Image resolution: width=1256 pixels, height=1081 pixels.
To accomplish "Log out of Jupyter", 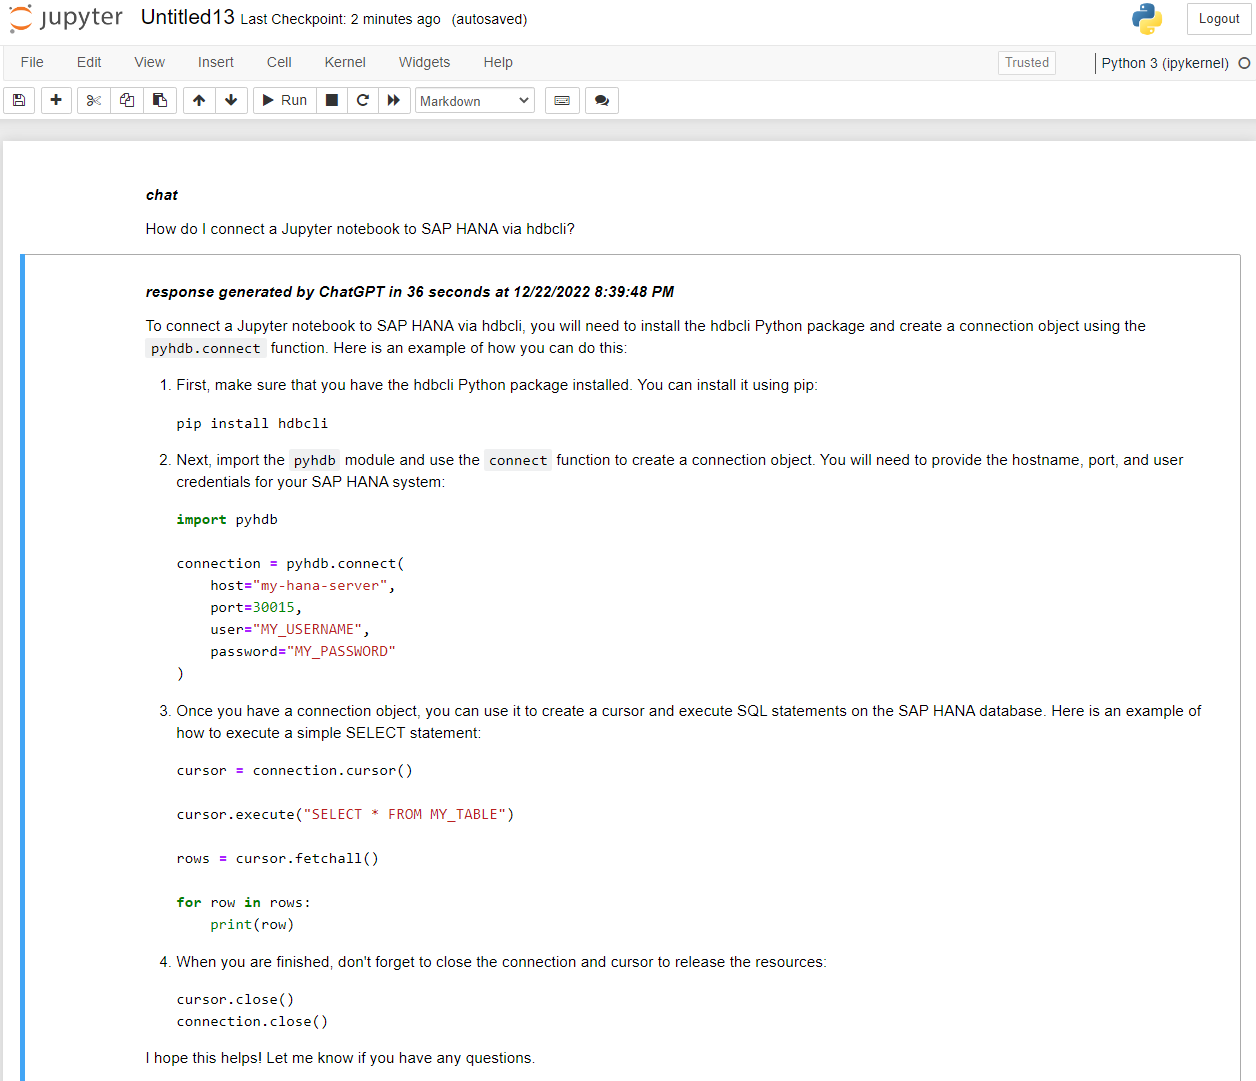I will tap(1218, 18).
